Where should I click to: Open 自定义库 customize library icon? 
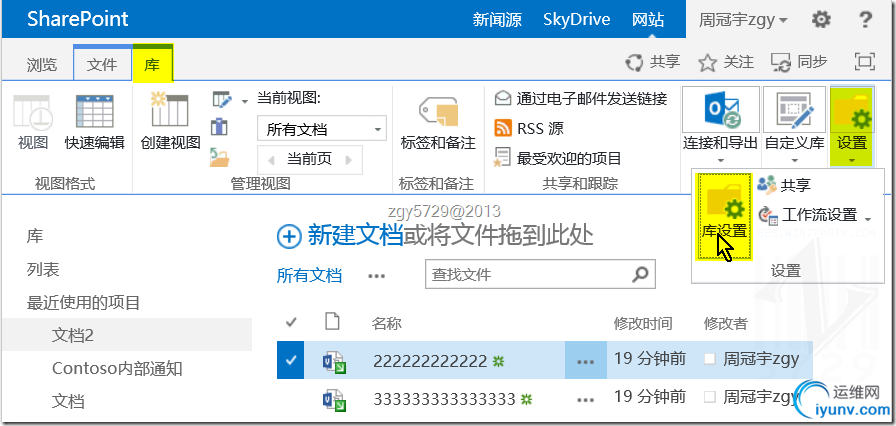pyautogui.click(x=795, y=111)
